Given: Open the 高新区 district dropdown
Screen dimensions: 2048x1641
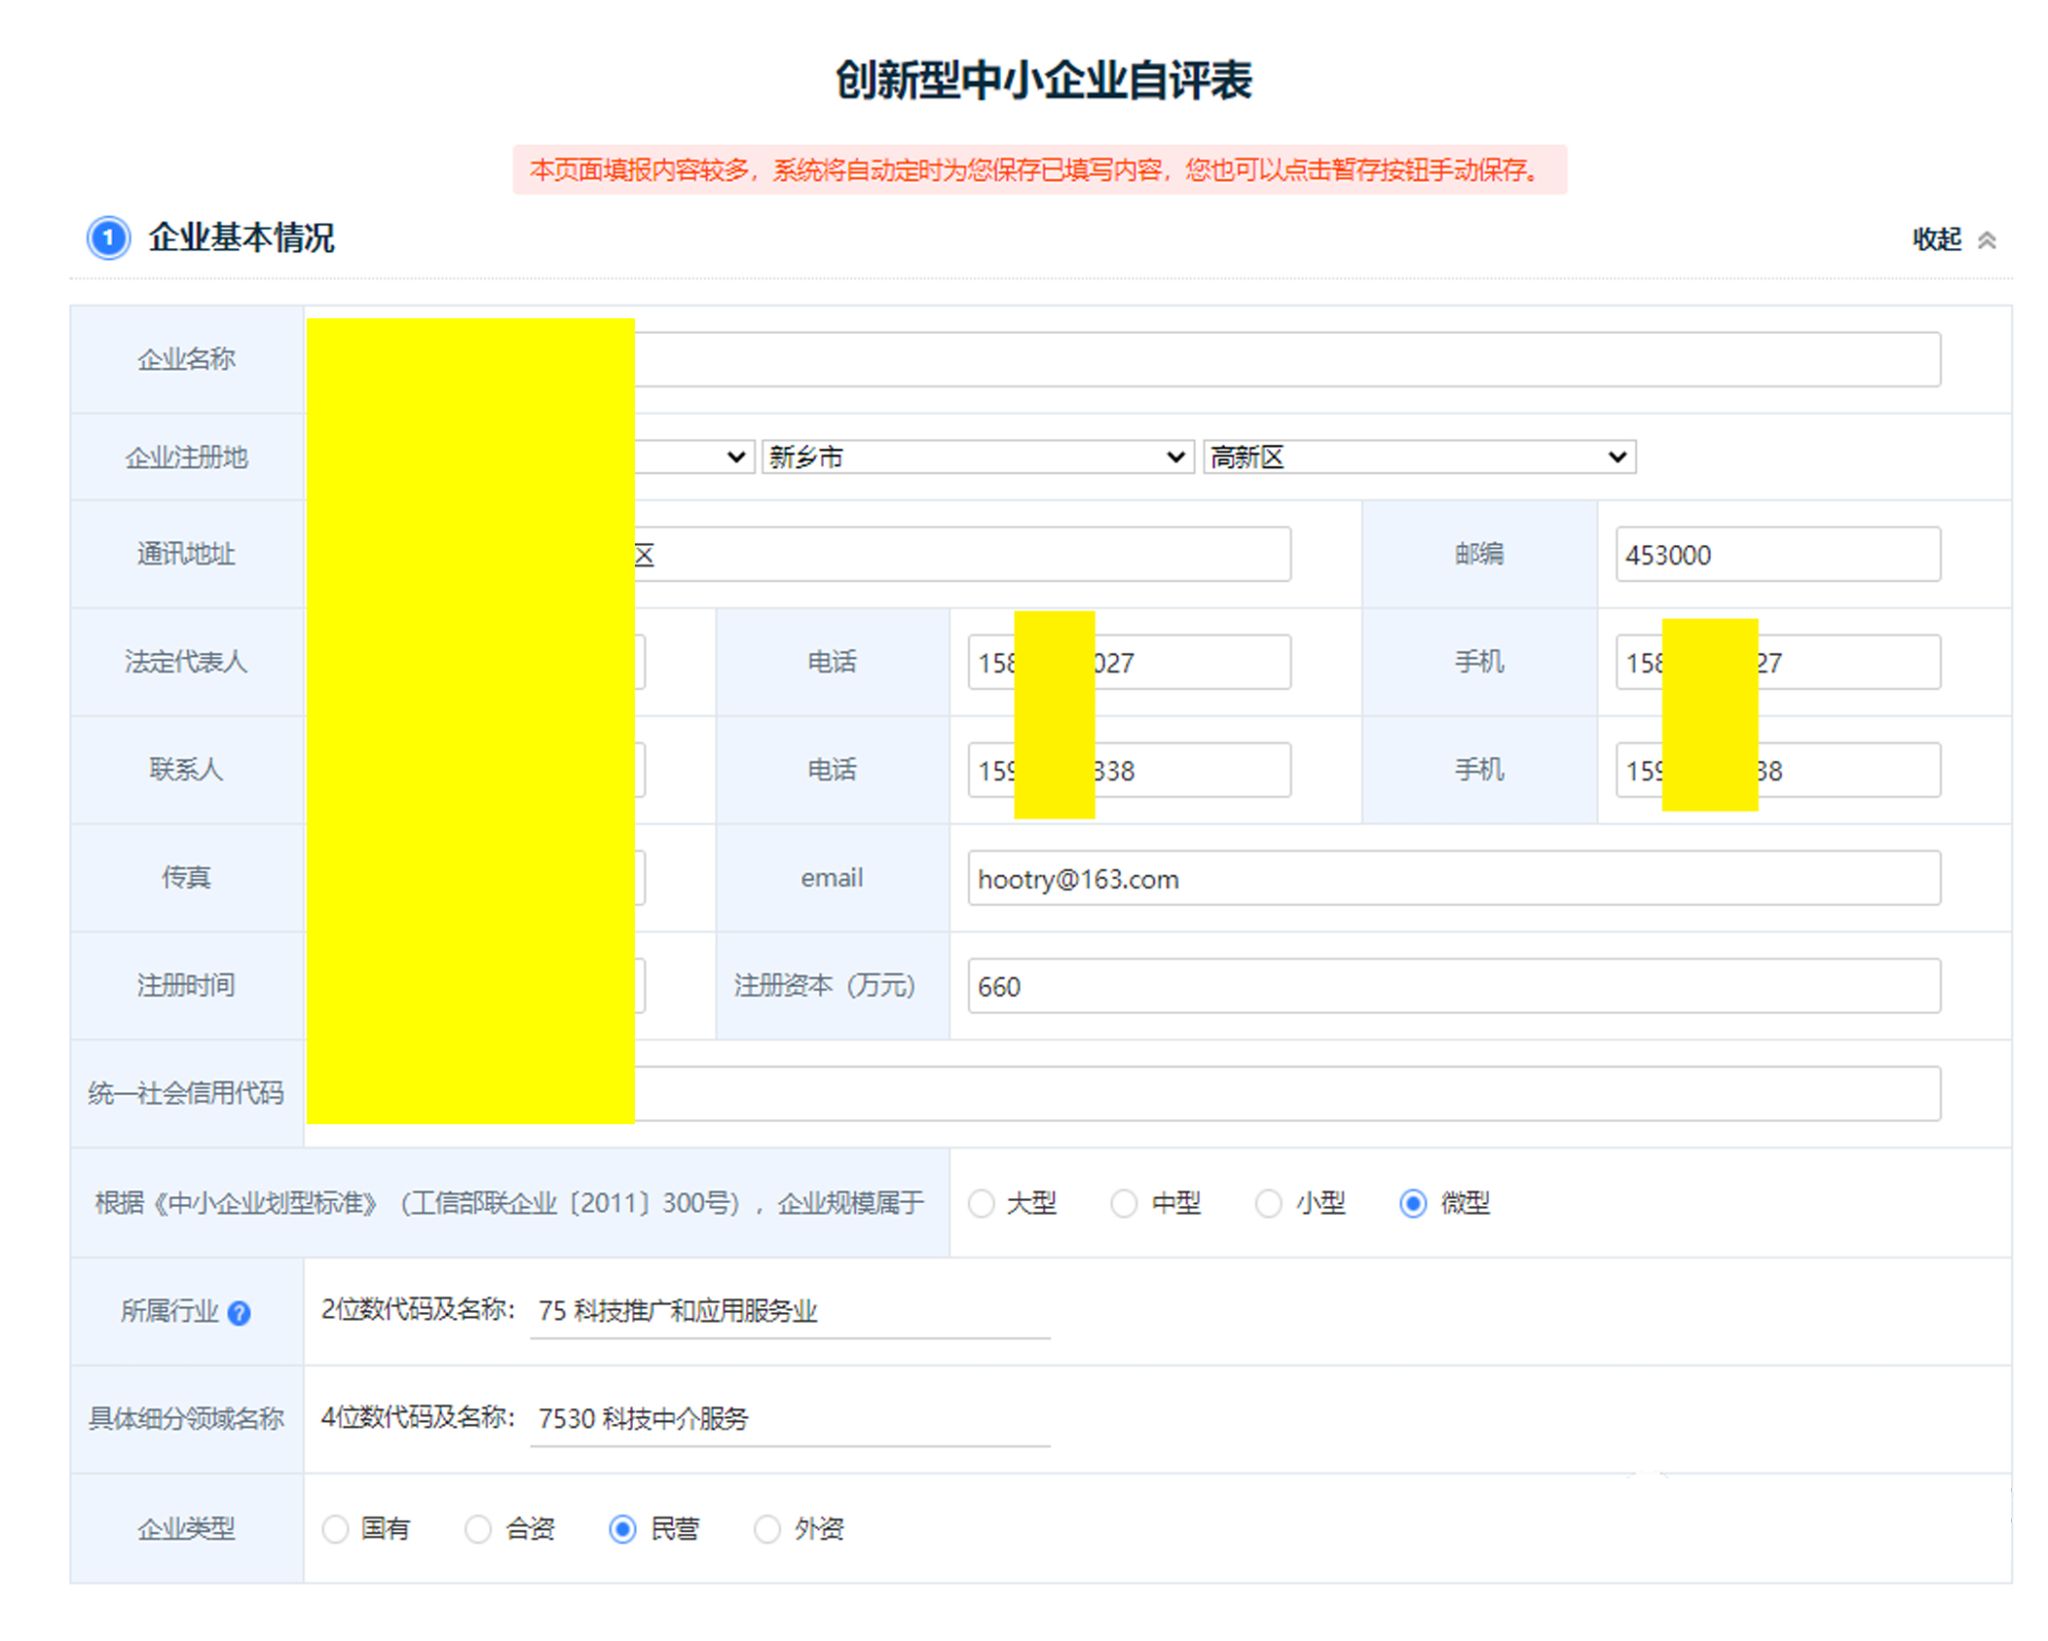Looking at the screenshot, I should point(1418,457).
